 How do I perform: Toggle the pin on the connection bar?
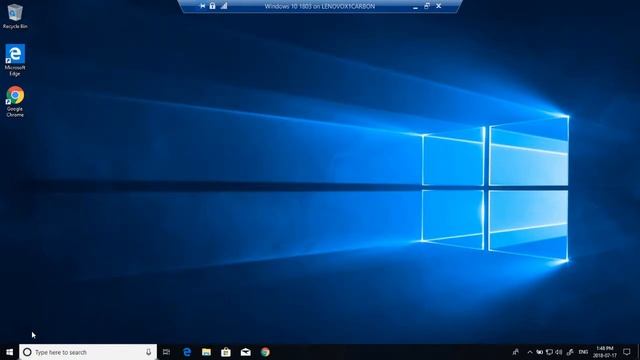(202, 6)
